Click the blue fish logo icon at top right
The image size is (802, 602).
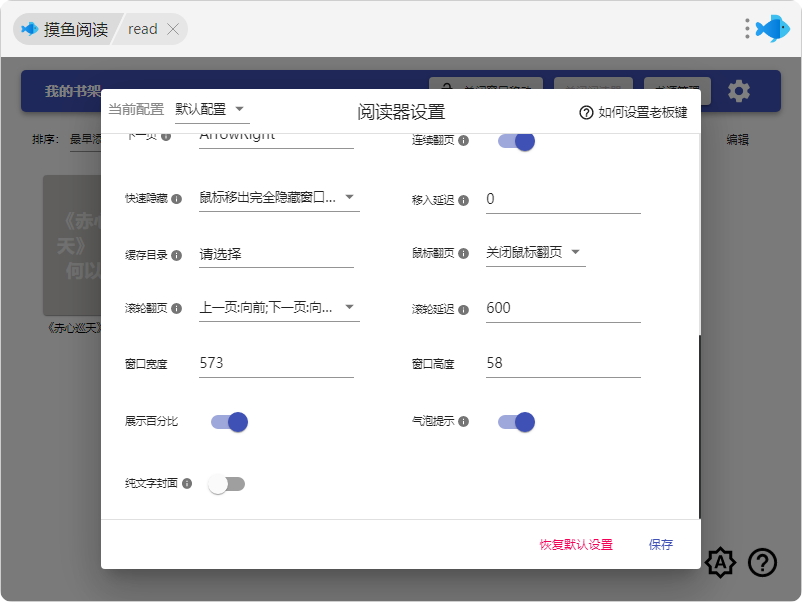(773, 28)
